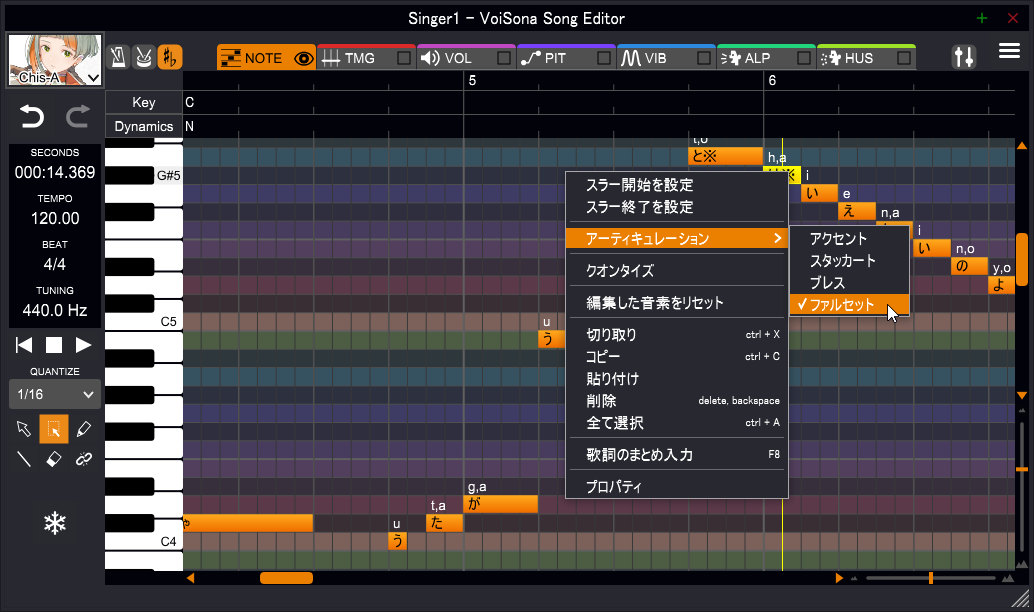Toggle NOTE layer visibility eye

click(303, 58)
